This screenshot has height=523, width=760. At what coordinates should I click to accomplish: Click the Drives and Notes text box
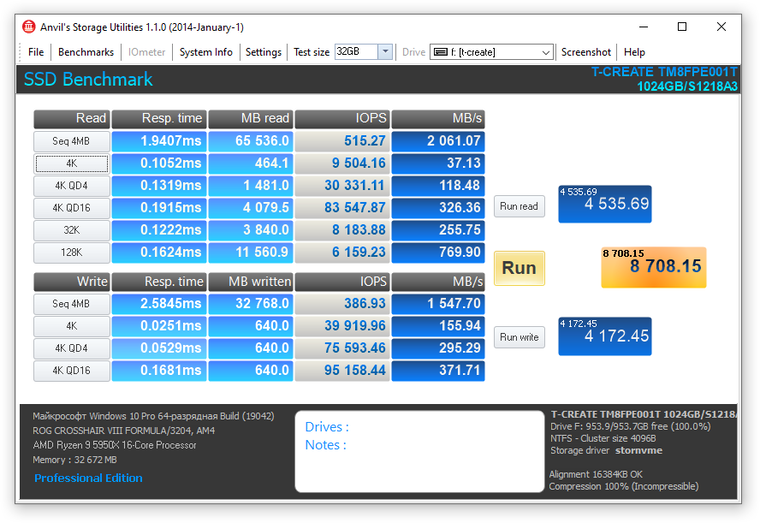419,452
